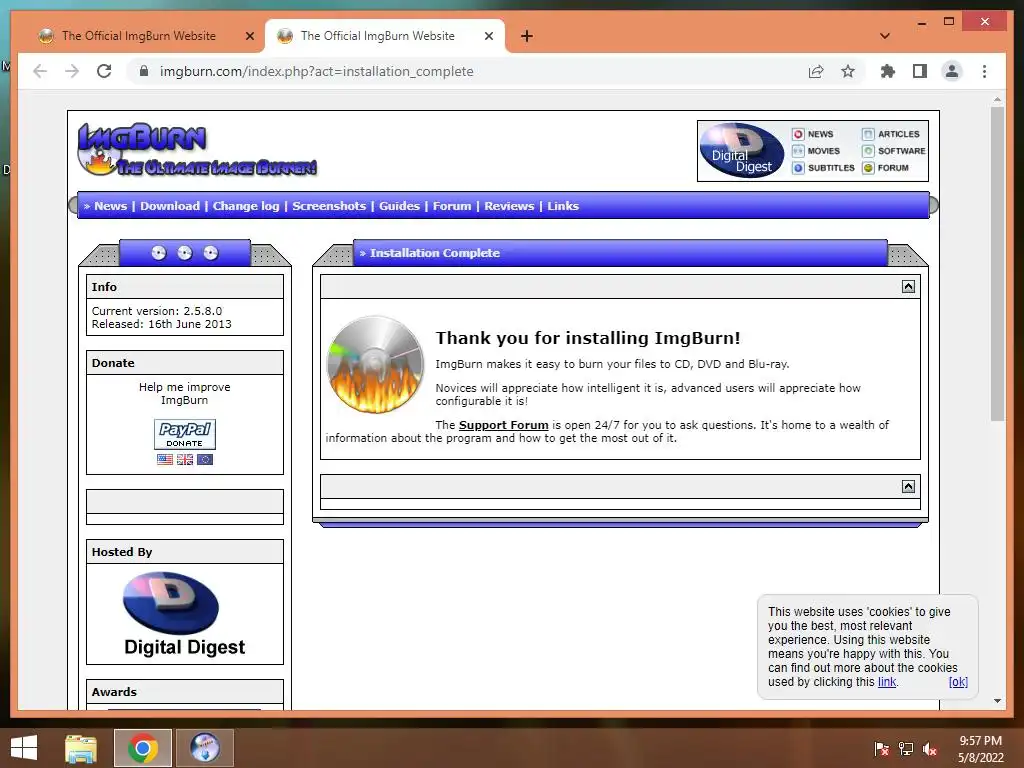Open the Chrome profile avatar
The image size is (1024, 768).
tap(952, 71)
